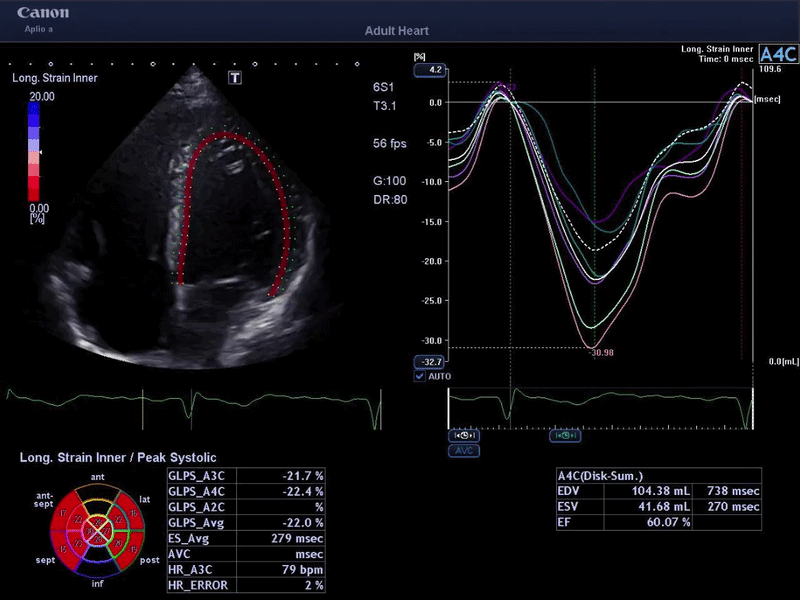Image resolution: width=800 pixels, height=600 pixels.
Task: Click the GLPS_A4C value -22.4 %
Action: point(303,492)
